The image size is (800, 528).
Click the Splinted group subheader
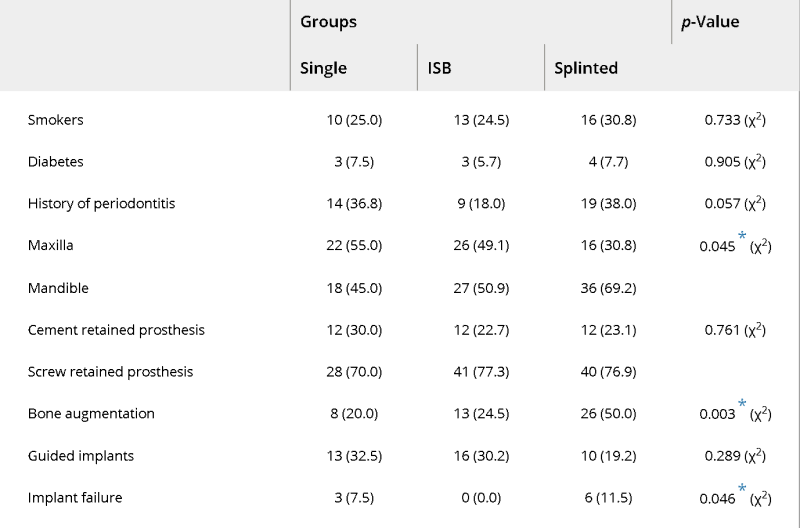tap(586, 68)
